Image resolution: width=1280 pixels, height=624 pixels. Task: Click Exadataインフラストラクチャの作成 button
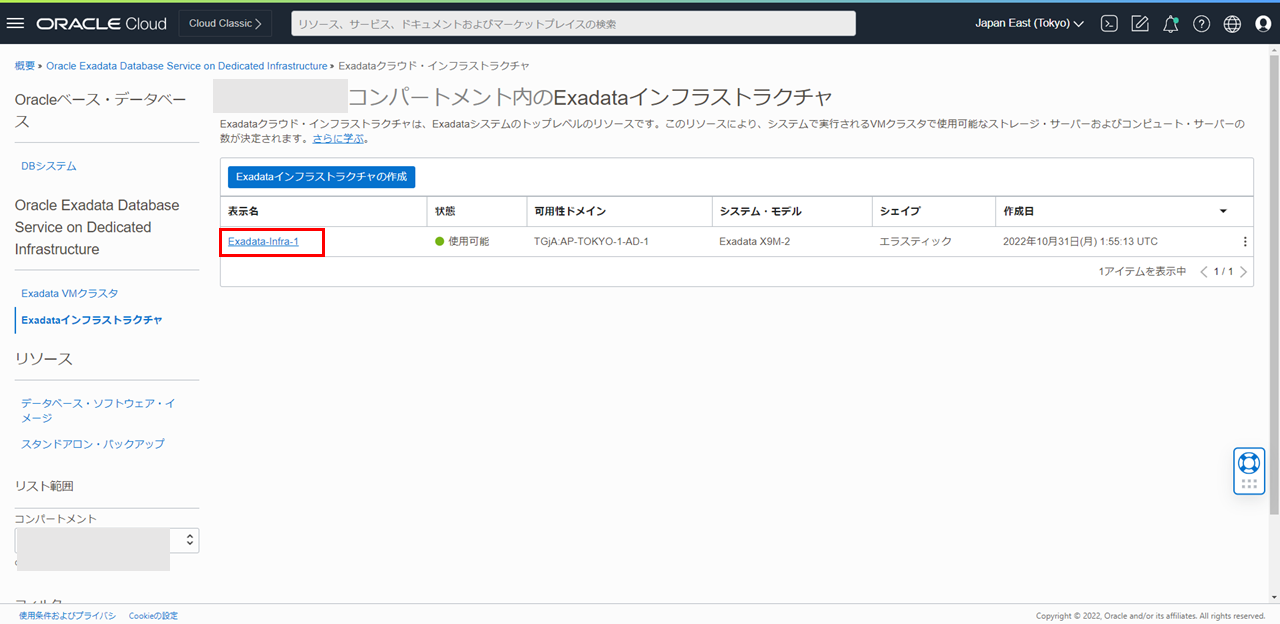(321, 177)
